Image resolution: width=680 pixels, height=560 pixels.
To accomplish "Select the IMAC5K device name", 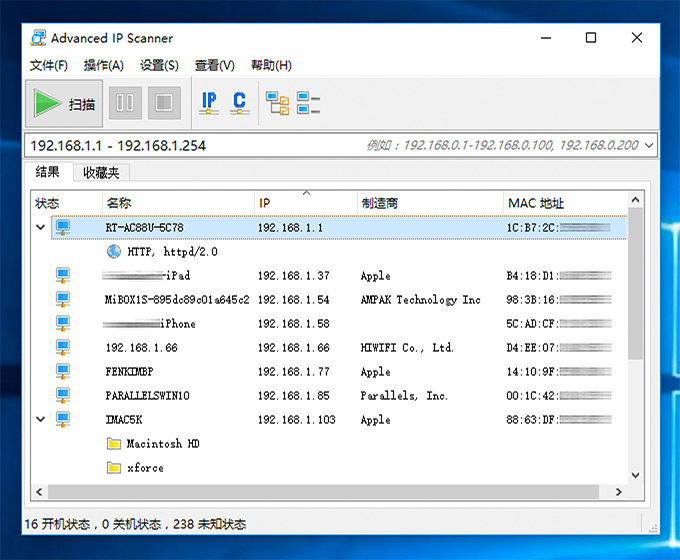I will pyautogui.click(x=124, y=419).
